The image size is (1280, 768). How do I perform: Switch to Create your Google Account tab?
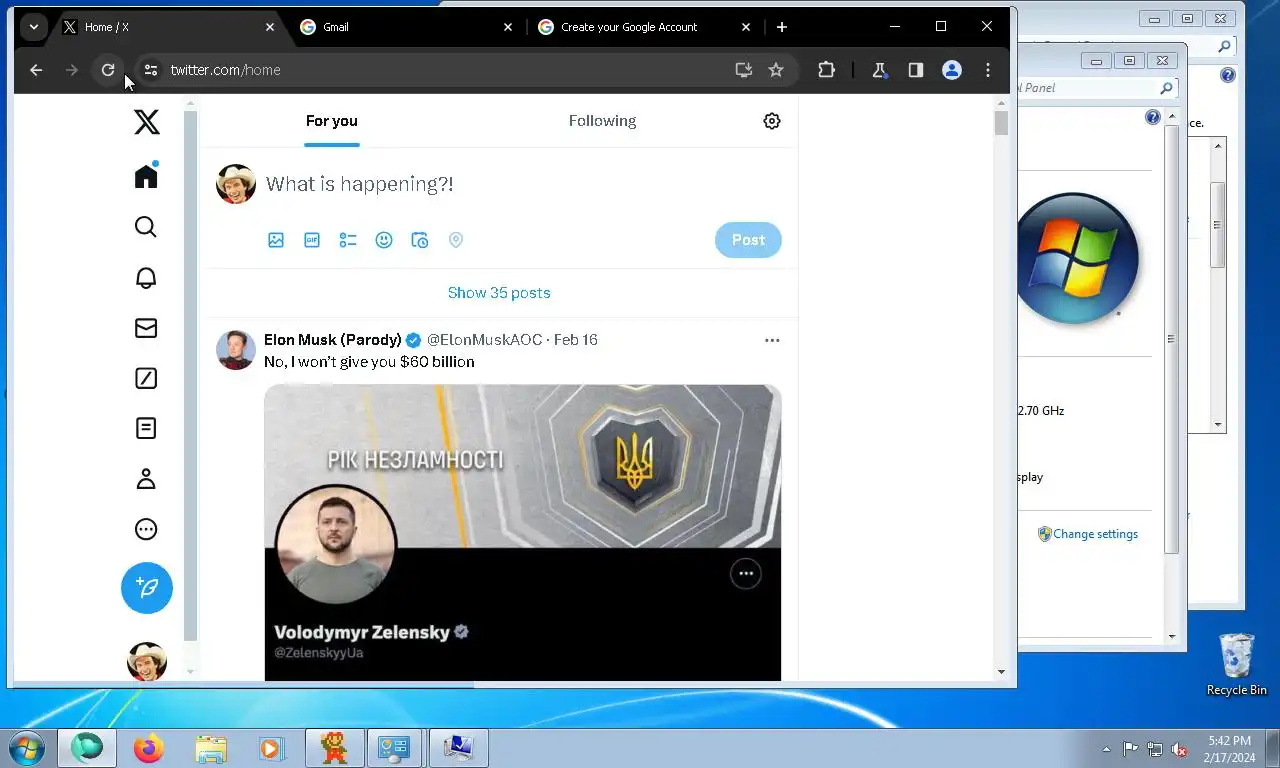[644, 27]
